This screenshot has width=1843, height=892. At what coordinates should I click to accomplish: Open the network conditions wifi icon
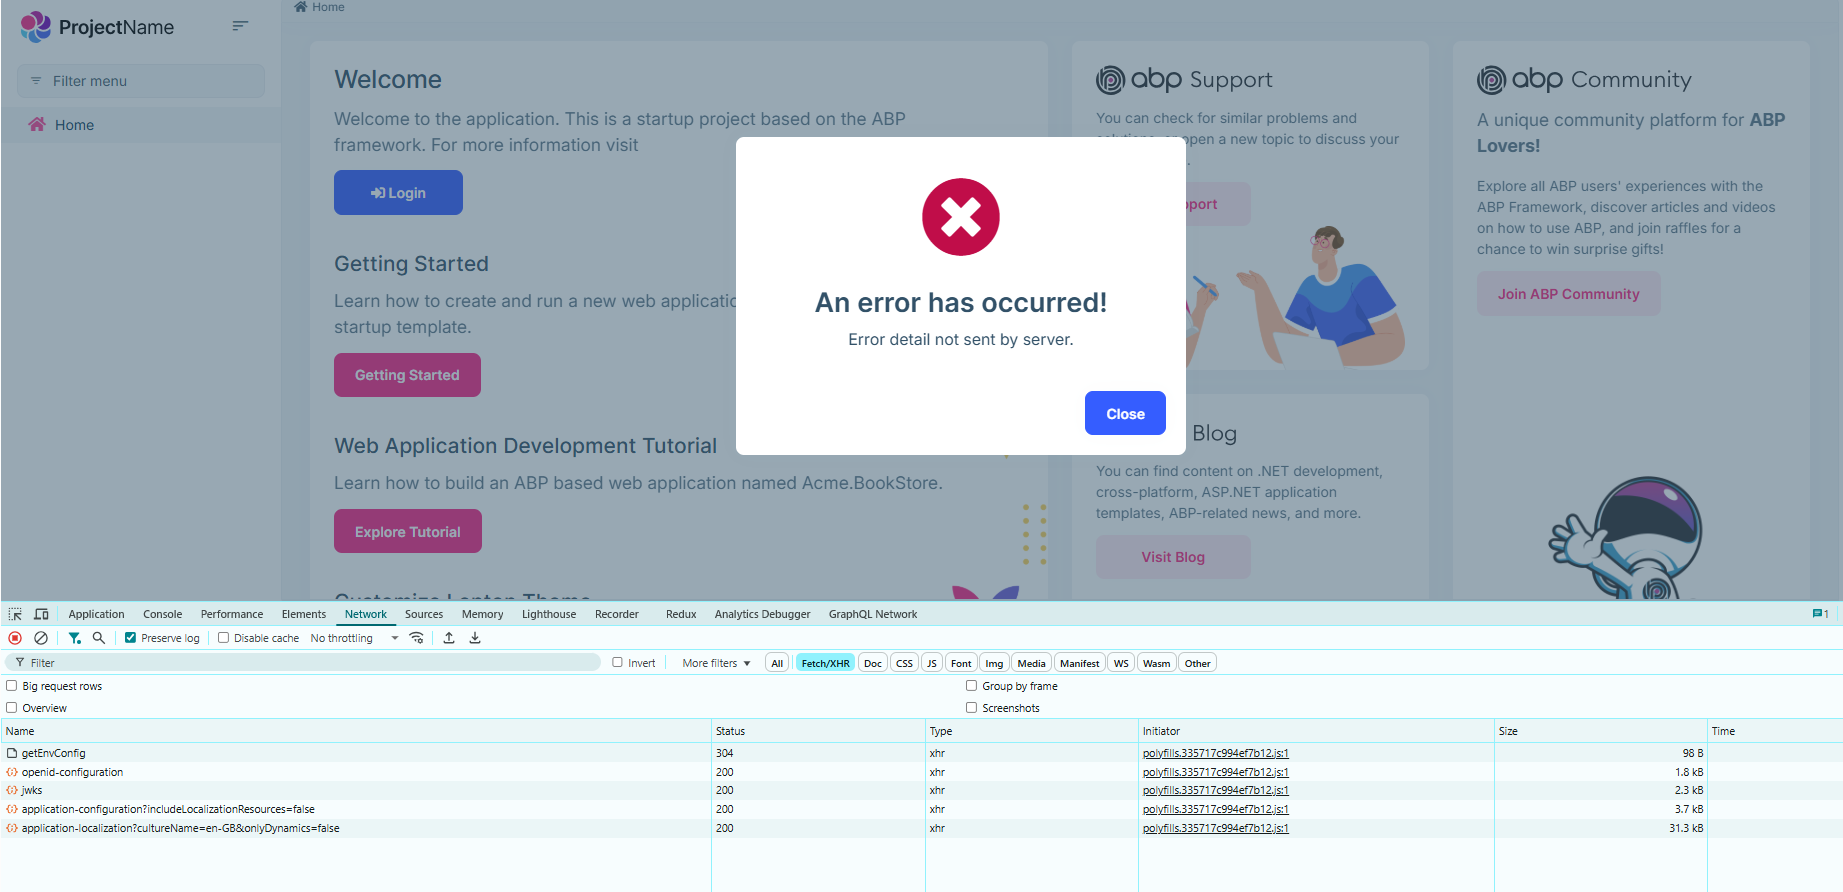[417, 638]
